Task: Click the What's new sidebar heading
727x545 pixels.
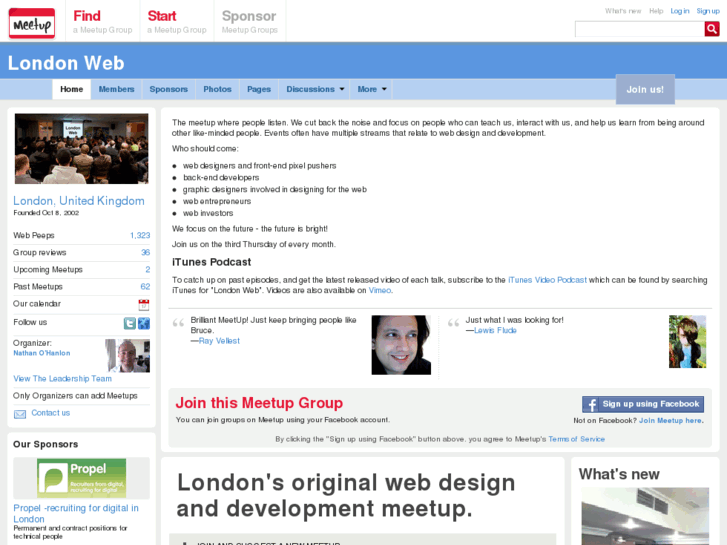Action: [x=619, y=474]
